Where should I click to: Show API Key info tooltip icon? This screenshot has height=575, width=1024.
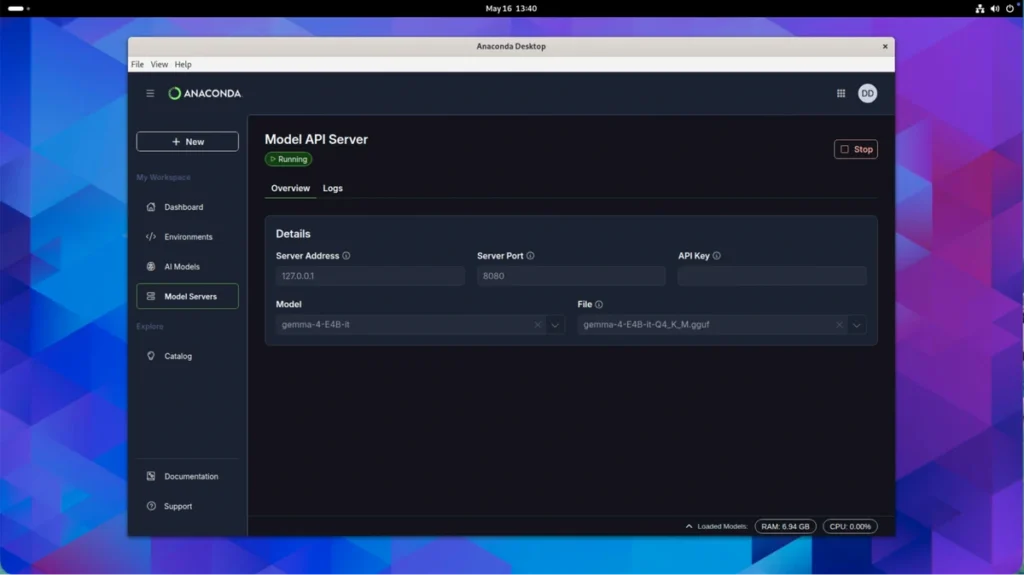pos(716,256)
